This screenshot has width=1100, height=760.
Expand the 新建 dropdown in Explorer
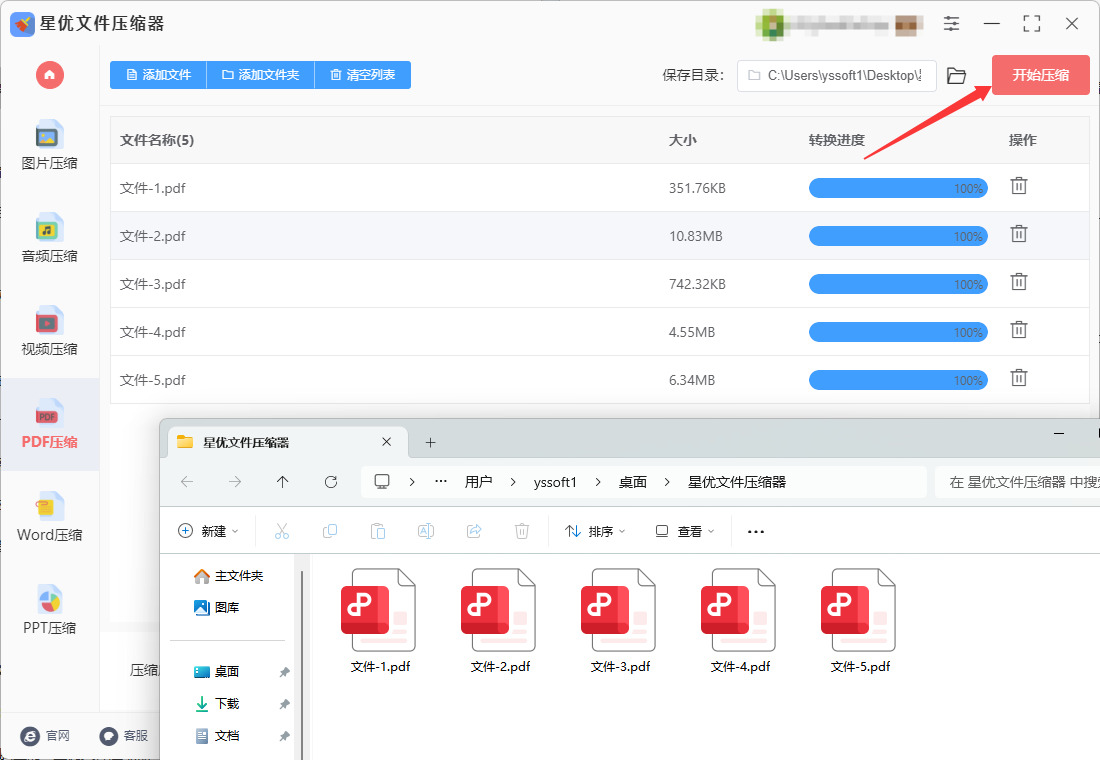(208, 531)
